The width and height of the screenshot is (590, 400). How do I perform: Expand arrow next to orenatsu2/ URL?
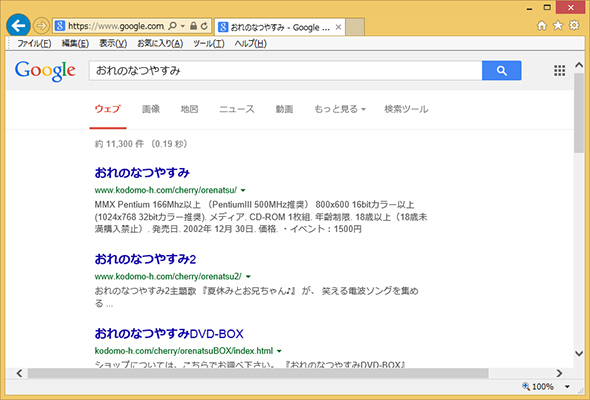(248, 277)
